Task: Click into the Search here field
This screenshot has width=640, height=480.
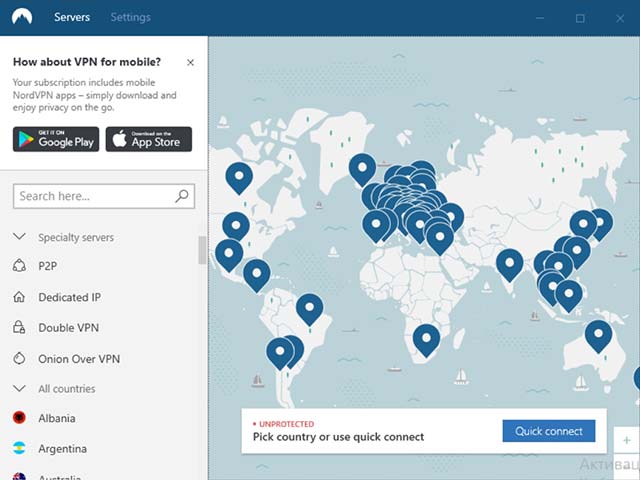Action: (104, 196)
